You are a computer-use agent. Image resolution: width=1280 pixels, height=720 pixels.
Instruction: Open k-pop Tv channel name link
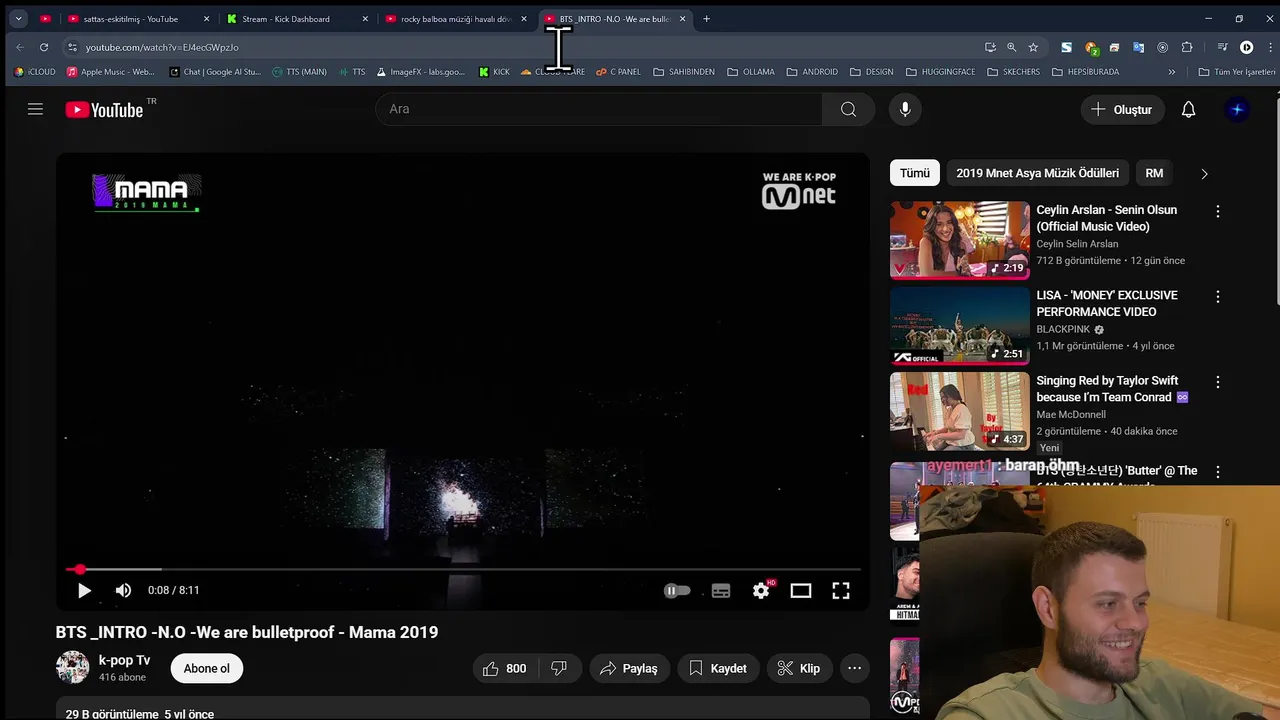click(x=124, y=660)
